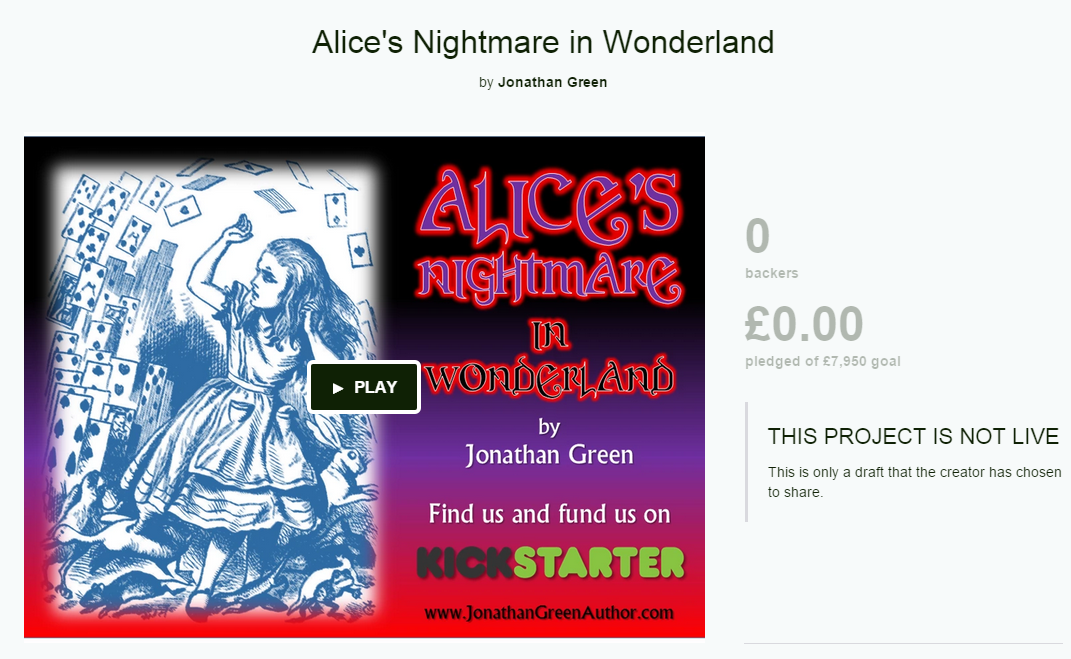
Task: Click the THIS PROJECT IS NOT LIVE heading
Action: (x=913, y=436)
